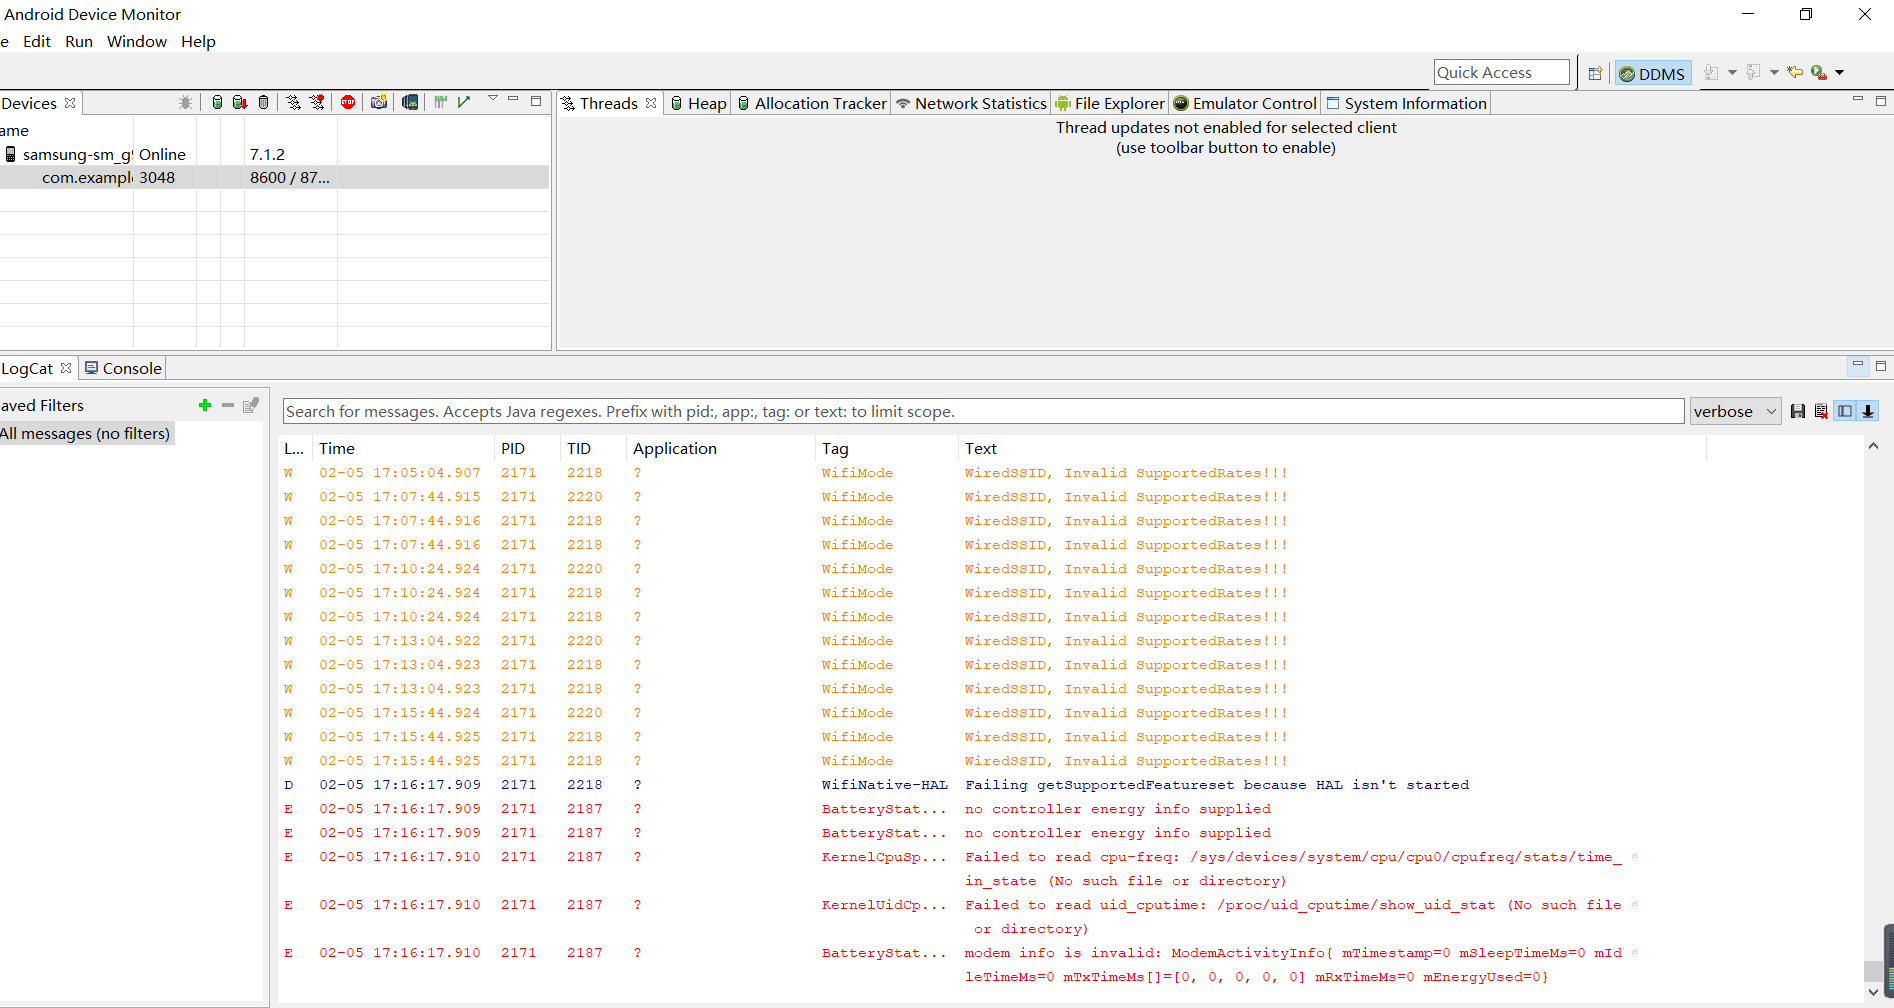Open the Next Annotation dropdown arrow
1894x1008 pixels.
pos(1732,72)
